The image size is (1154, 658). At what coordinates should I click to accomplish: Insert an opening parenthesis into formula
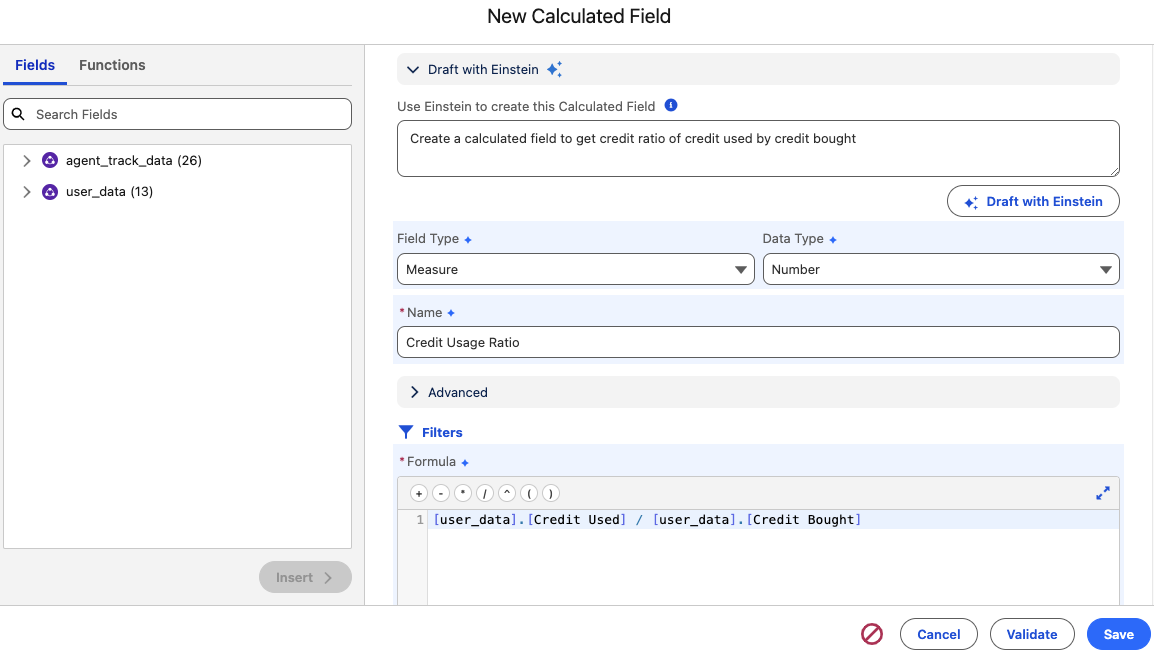529,493
